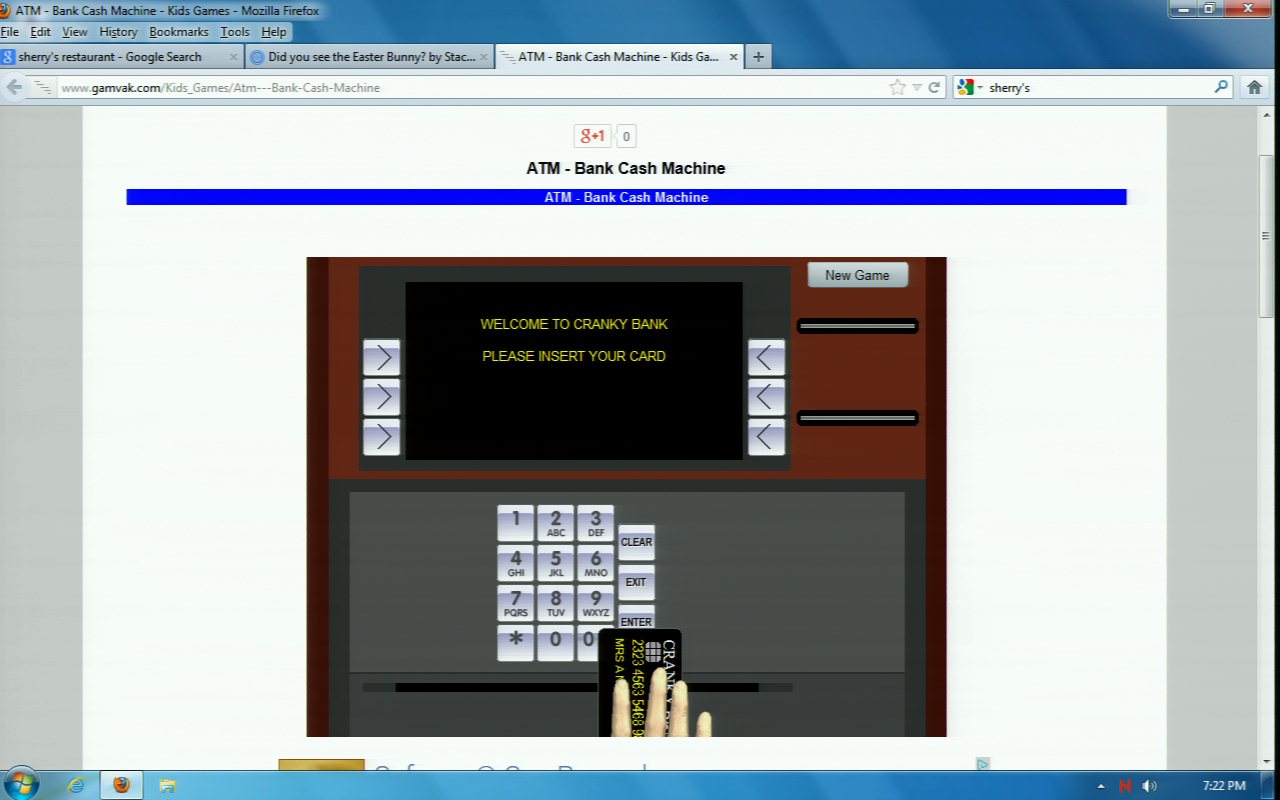Click the bank card to insert it

click(640, 680)
